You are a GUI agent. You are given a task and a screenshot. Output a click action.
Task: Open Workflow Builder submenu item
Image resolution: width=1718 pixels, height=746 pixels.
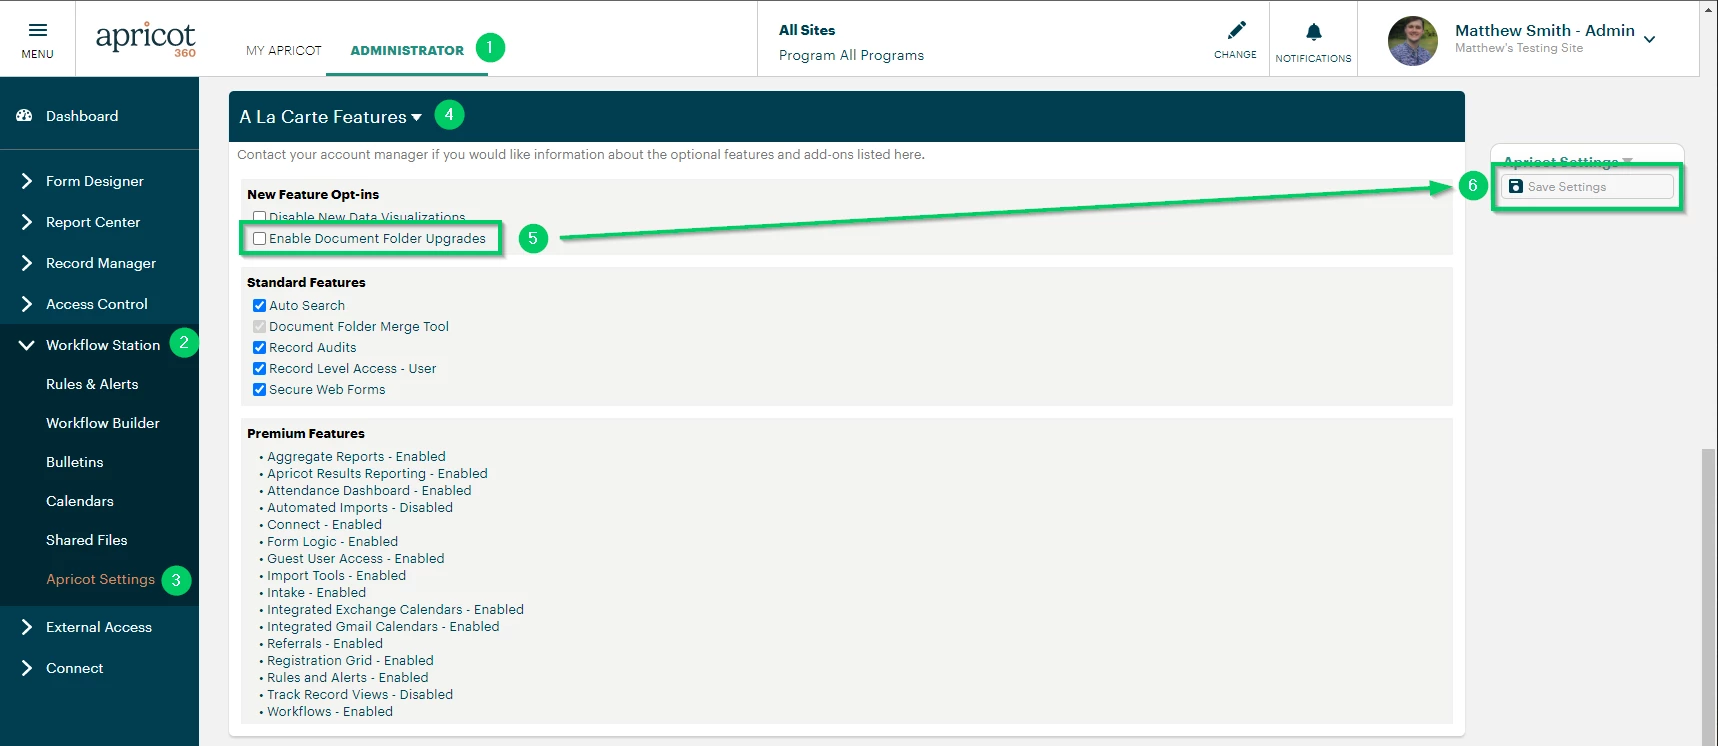coord(103,423)
